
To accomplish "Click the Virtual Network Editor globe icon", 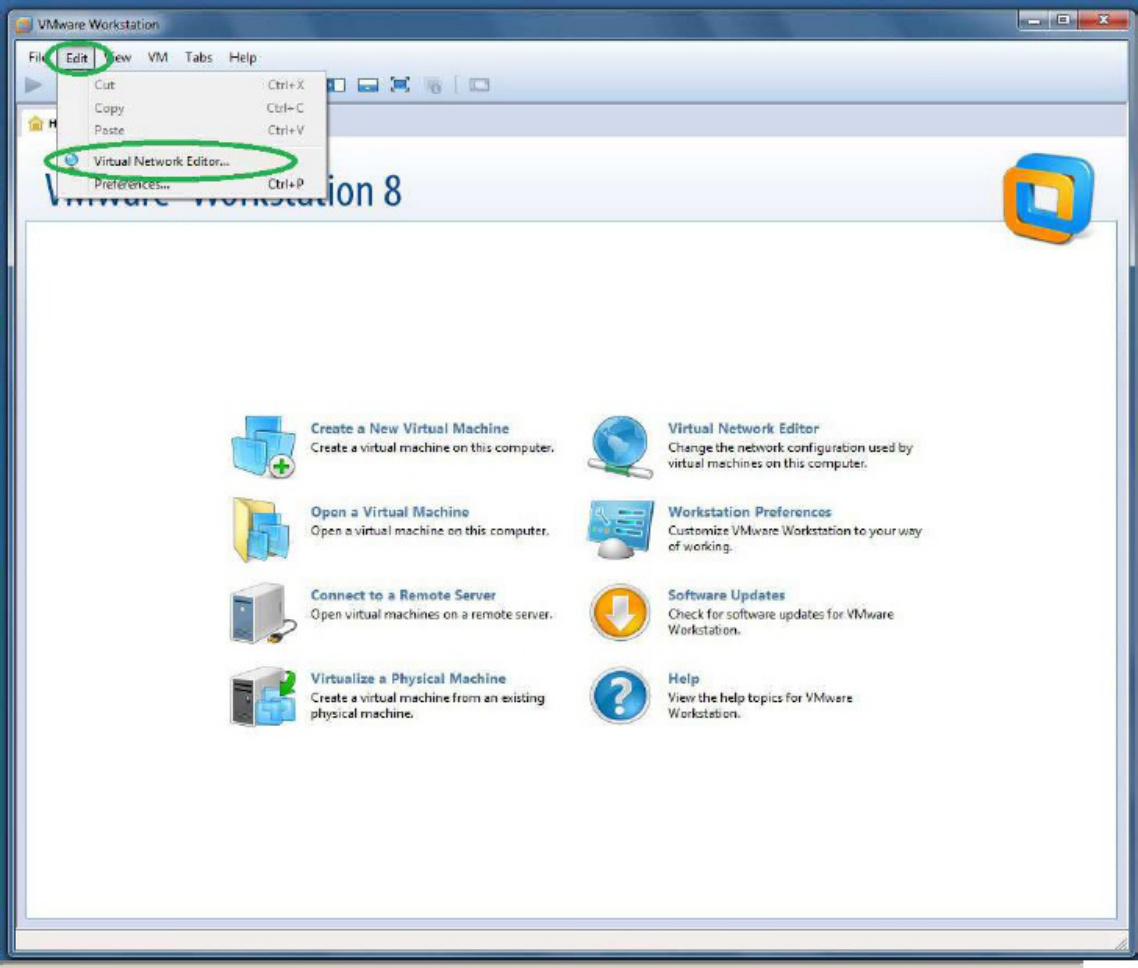I will (x=620, y=446).
